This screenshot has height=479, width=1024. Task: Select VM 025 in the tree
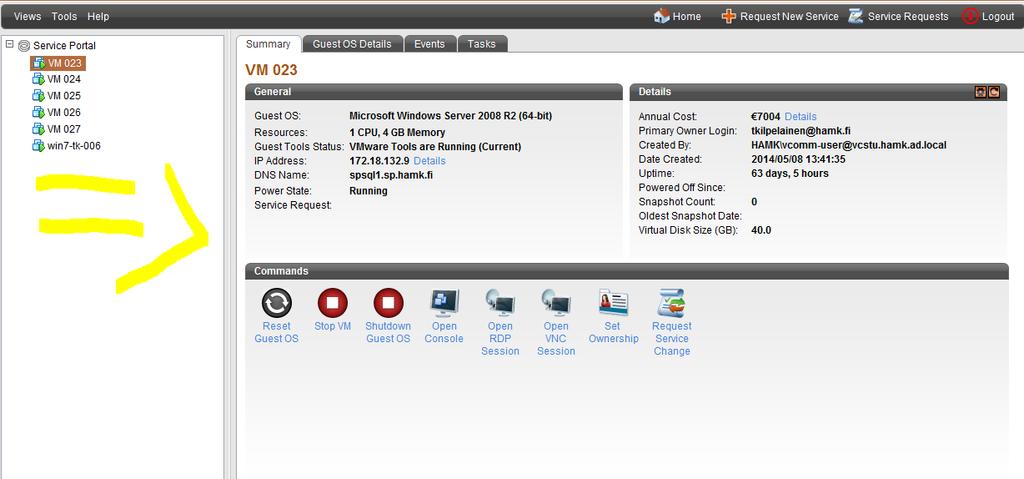point(64,95)
